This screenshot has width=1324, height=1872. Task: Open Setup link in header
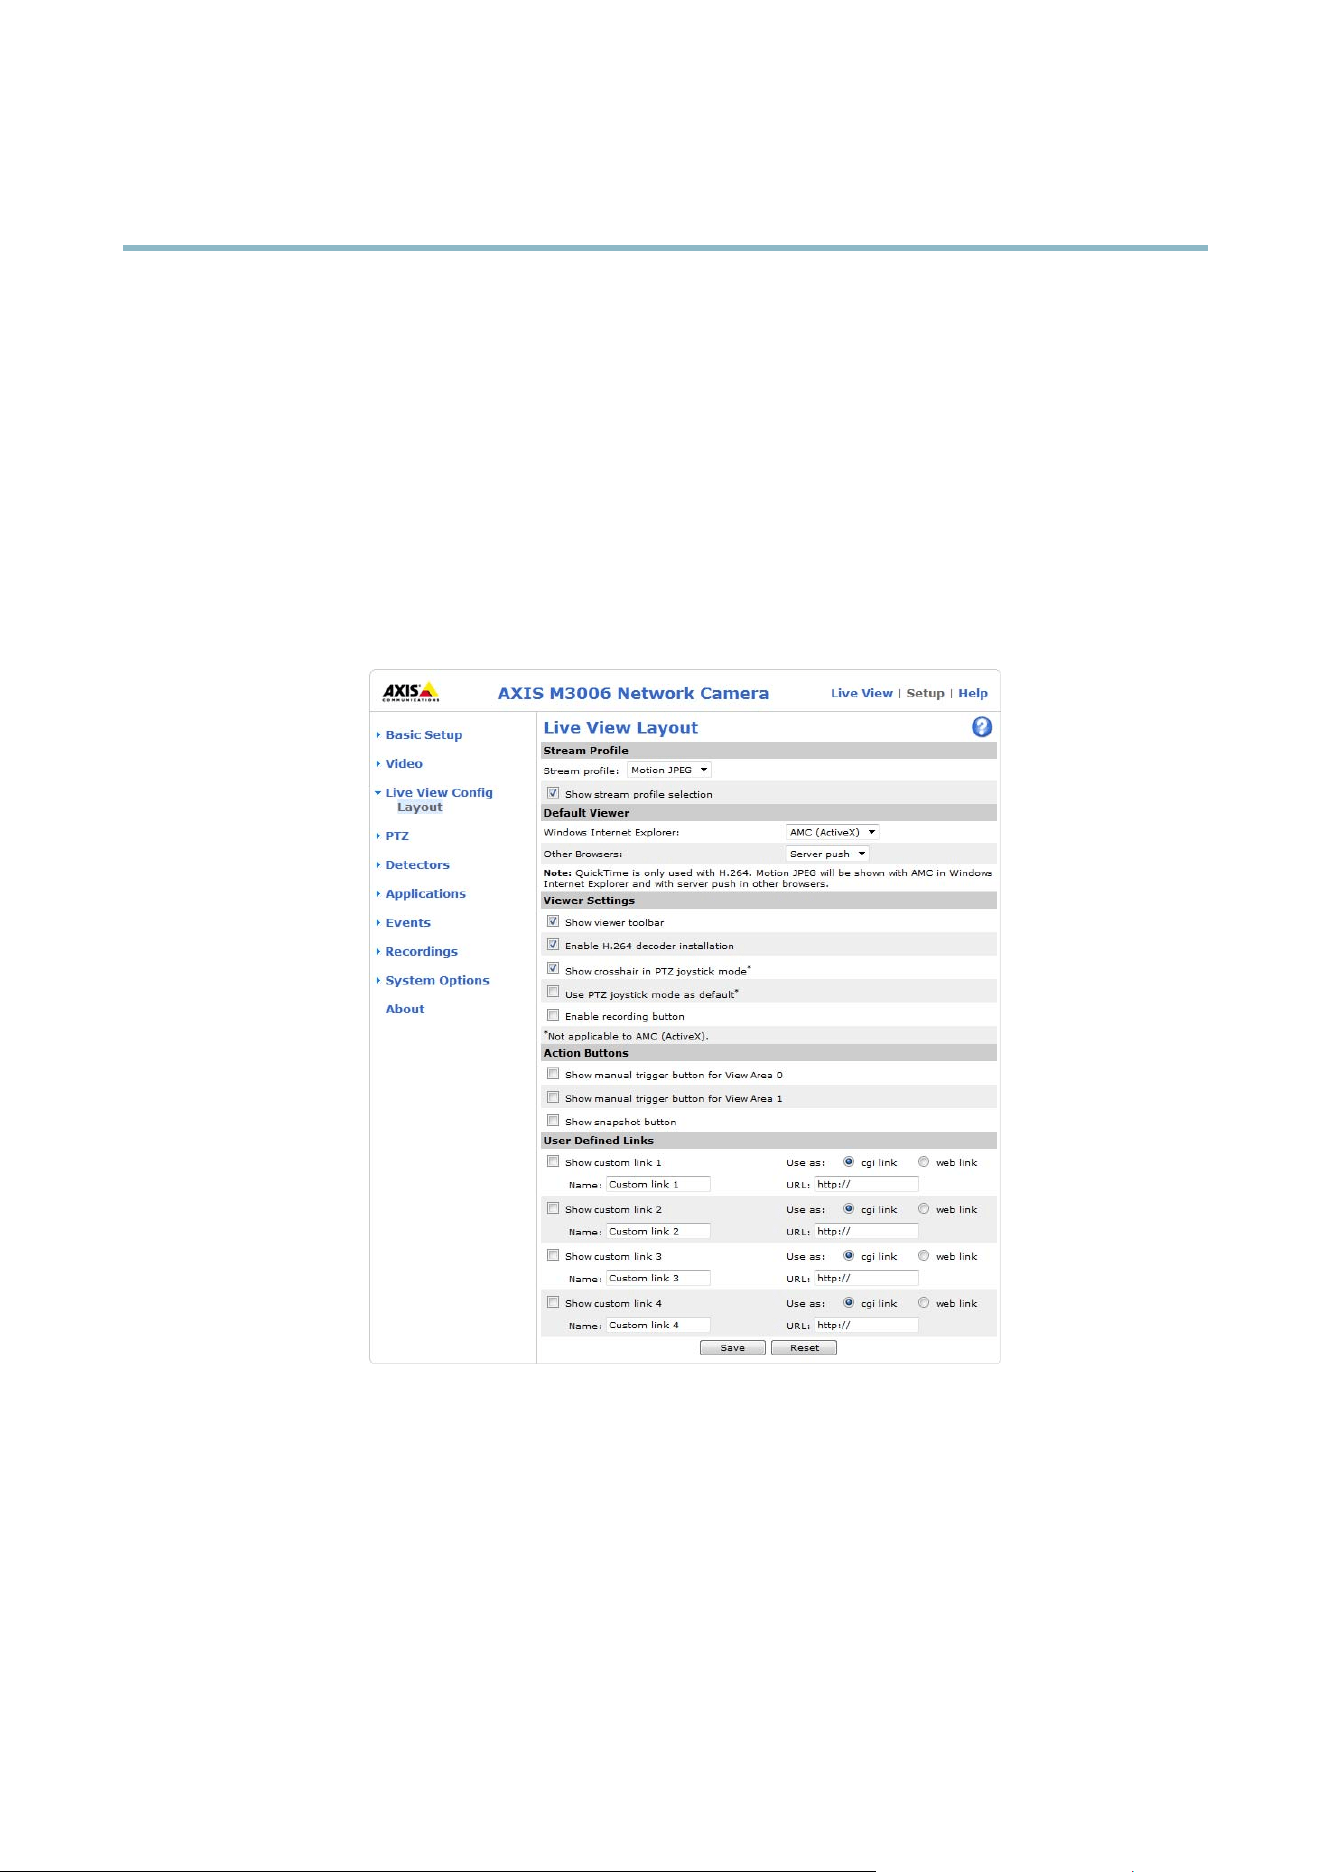coord(925,693)
